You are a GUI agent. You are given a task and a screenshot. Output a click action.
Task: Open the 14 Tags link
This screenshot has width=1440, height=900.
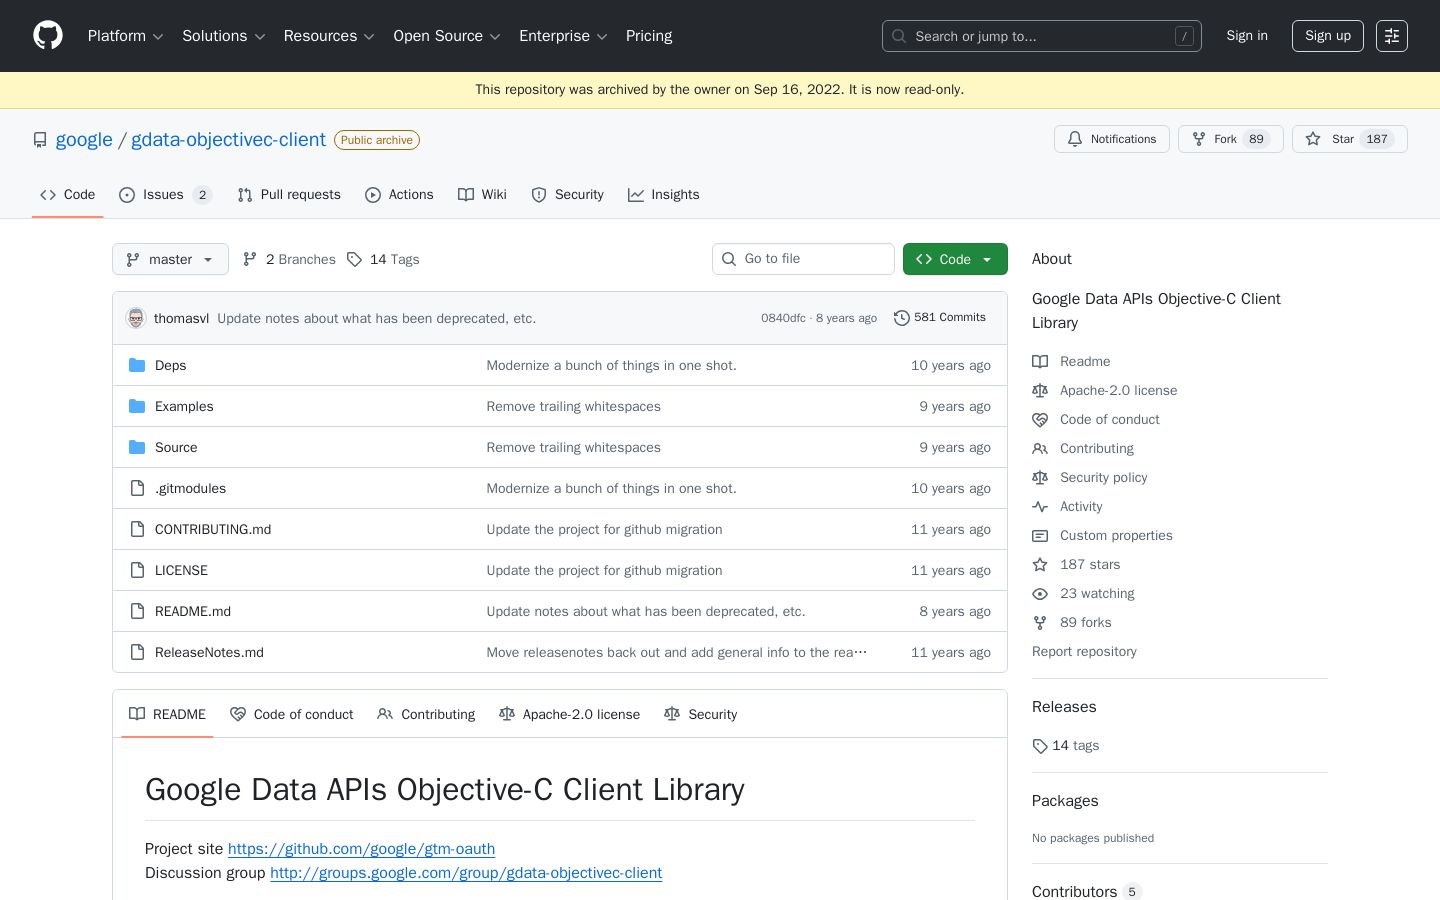click(383, 259)
